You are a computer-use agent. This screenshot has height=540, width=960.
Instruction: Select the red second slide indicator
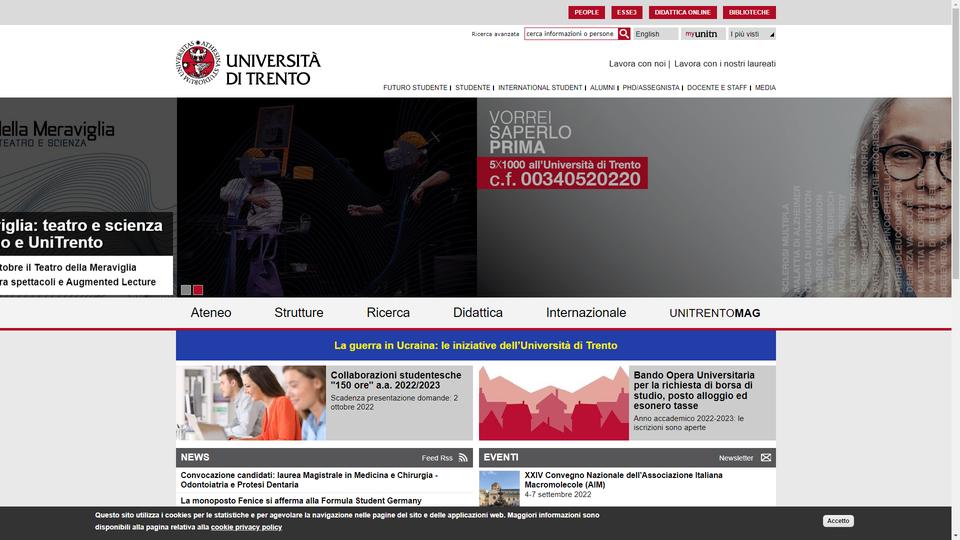point(198,290)
